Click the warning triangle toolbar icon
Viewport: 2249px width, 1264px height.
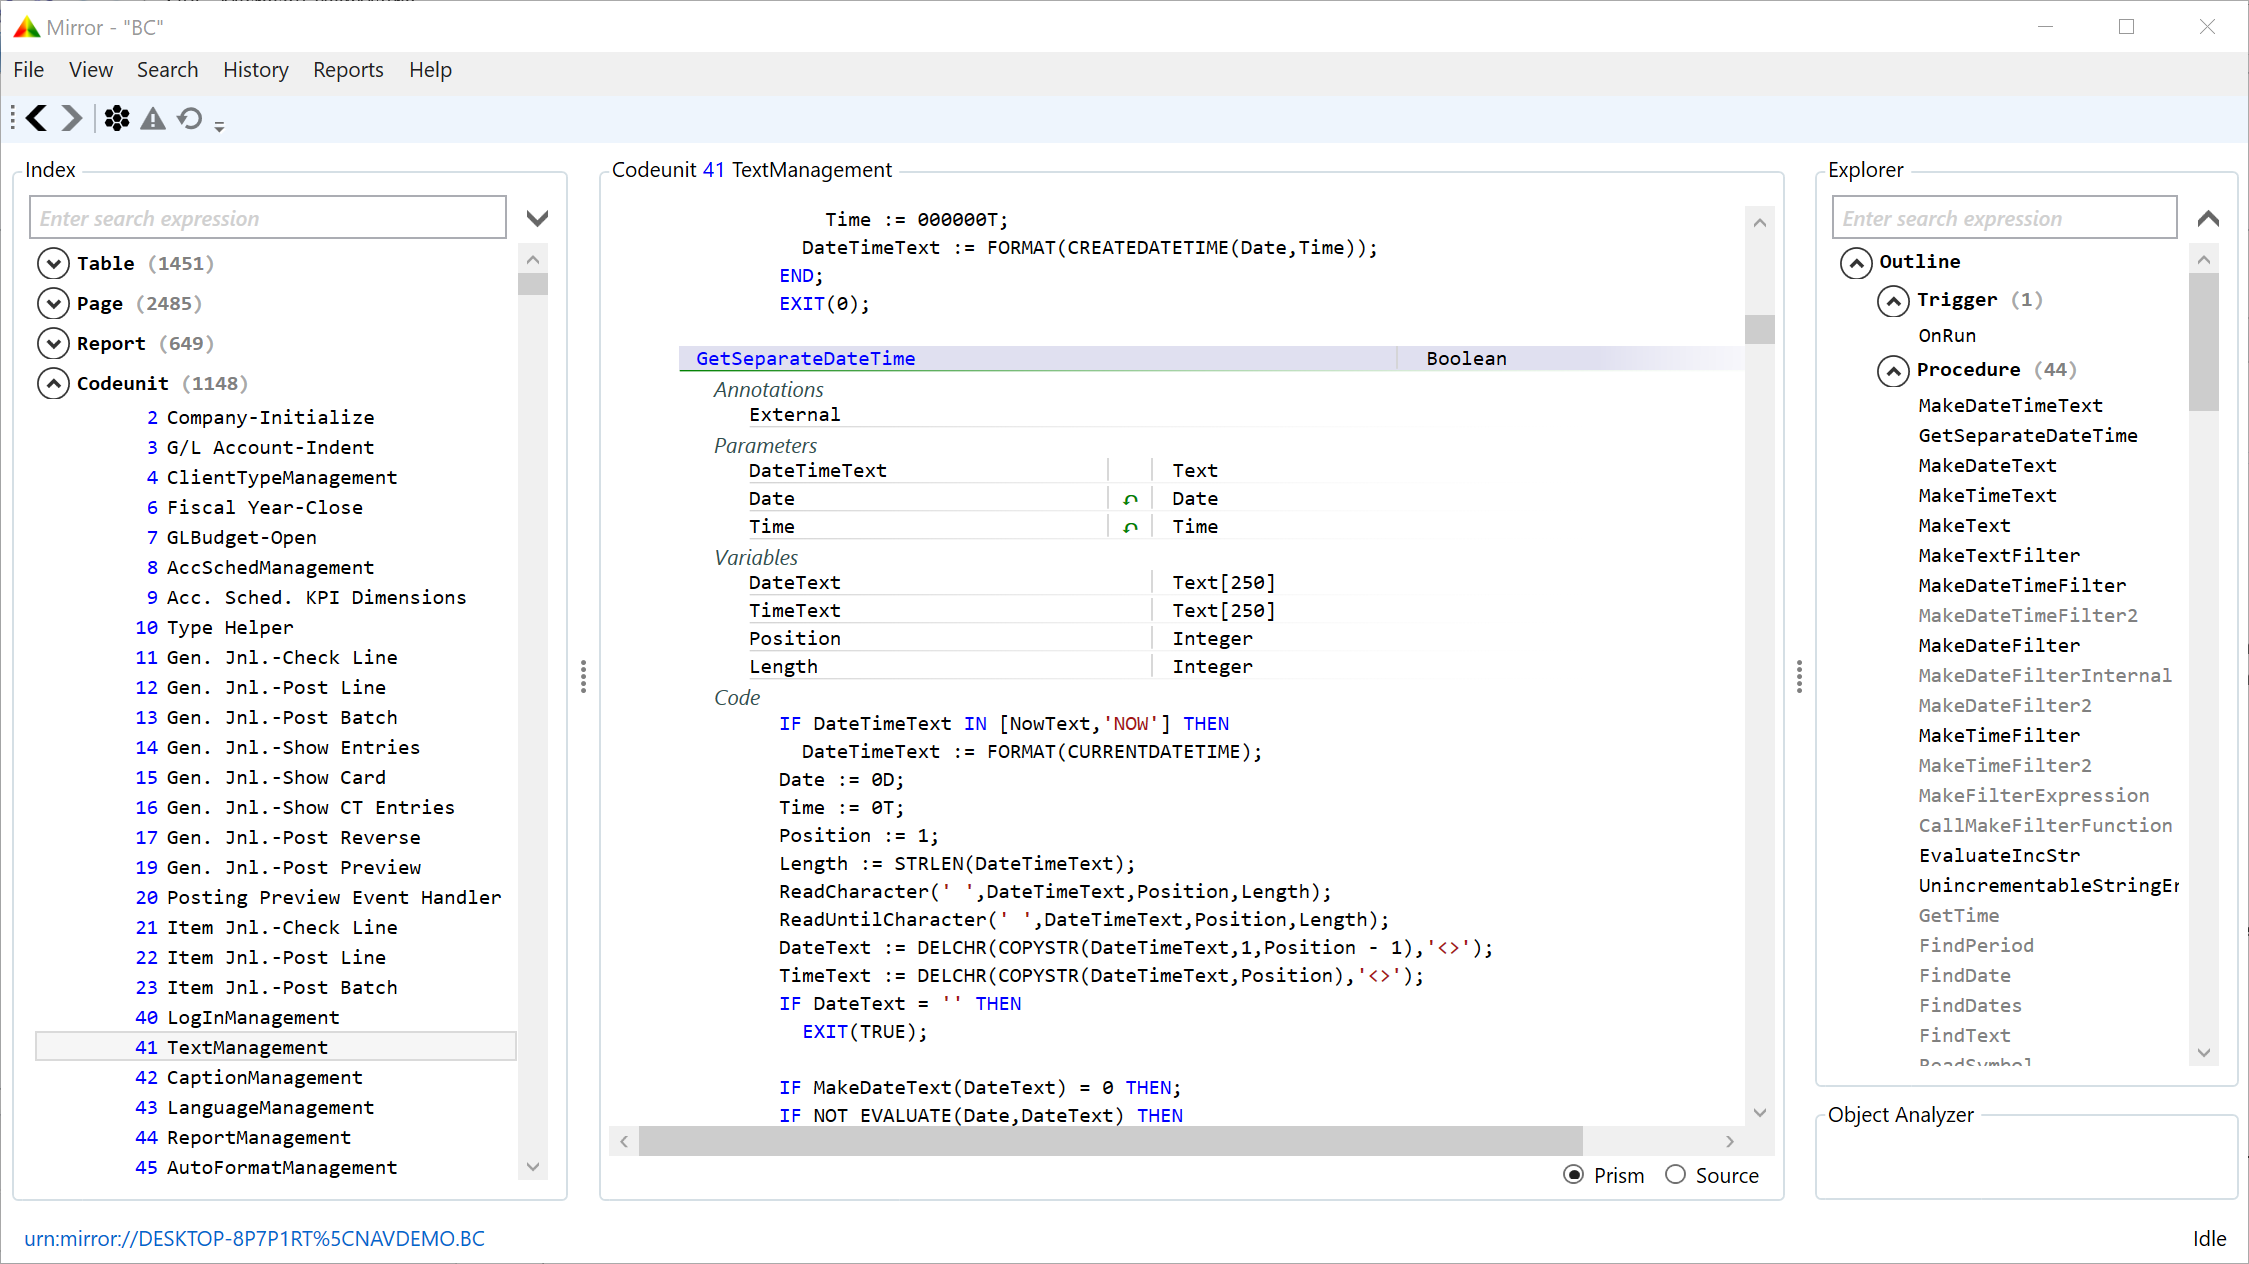153,118
